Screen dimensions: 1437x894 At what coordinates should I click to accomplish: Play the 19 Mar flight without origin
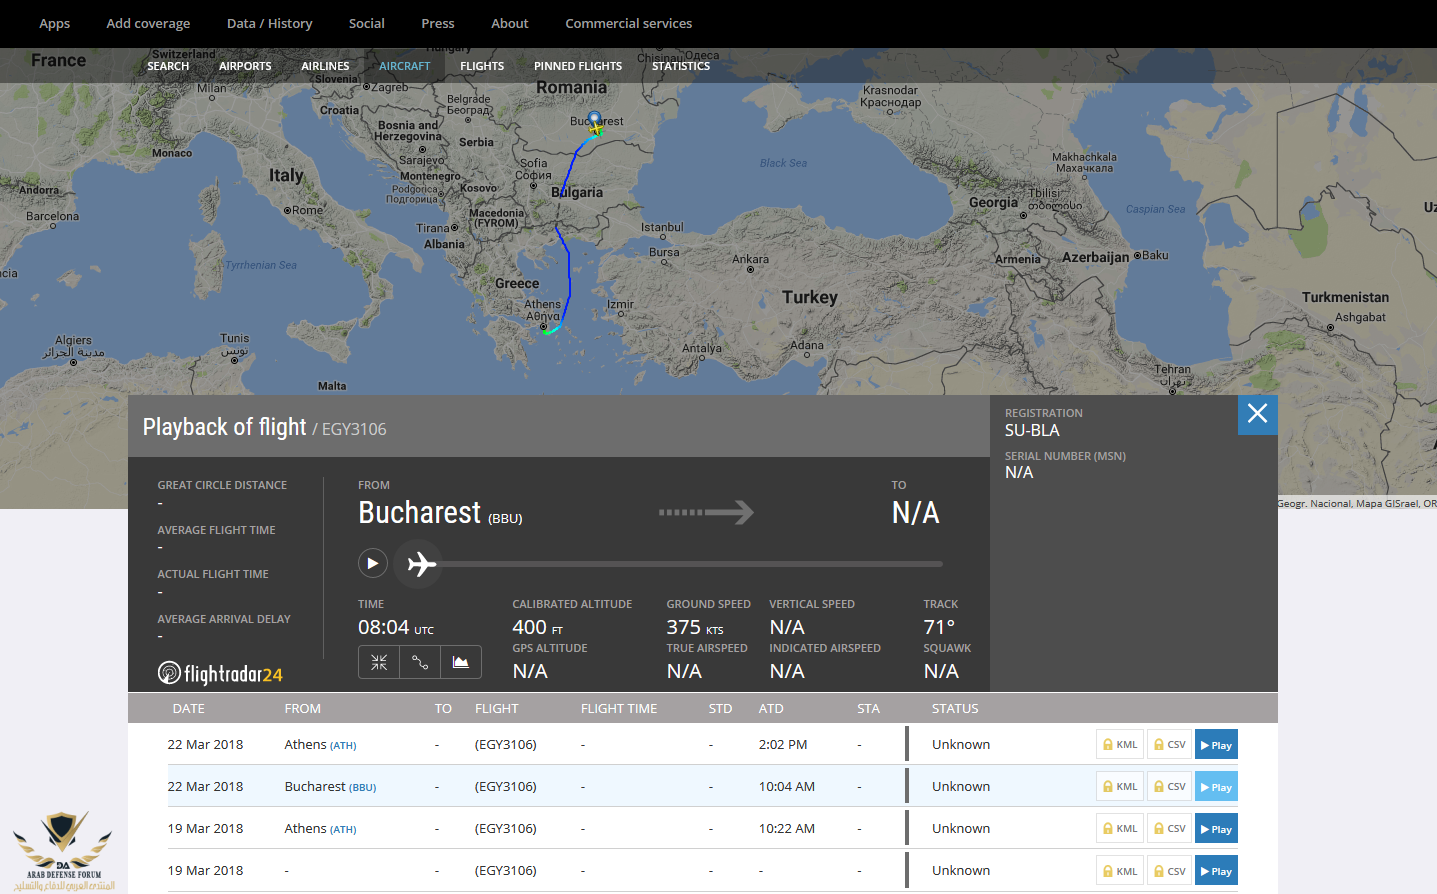(x=1216, y=871)
